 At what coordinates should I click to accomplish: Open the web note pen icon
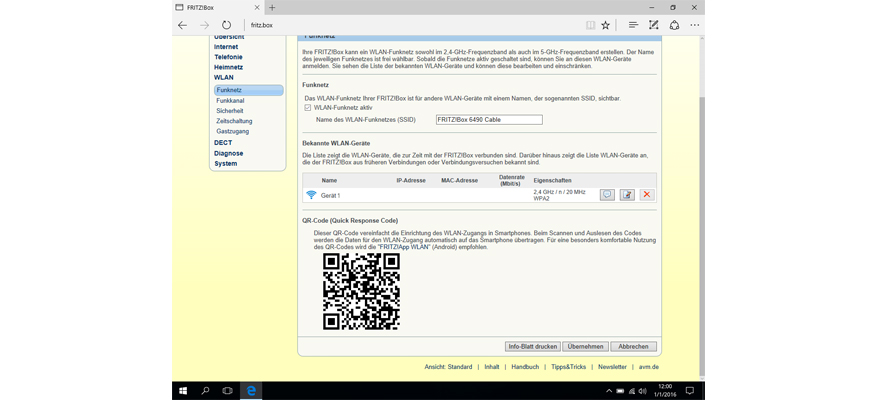pos(654,25)
